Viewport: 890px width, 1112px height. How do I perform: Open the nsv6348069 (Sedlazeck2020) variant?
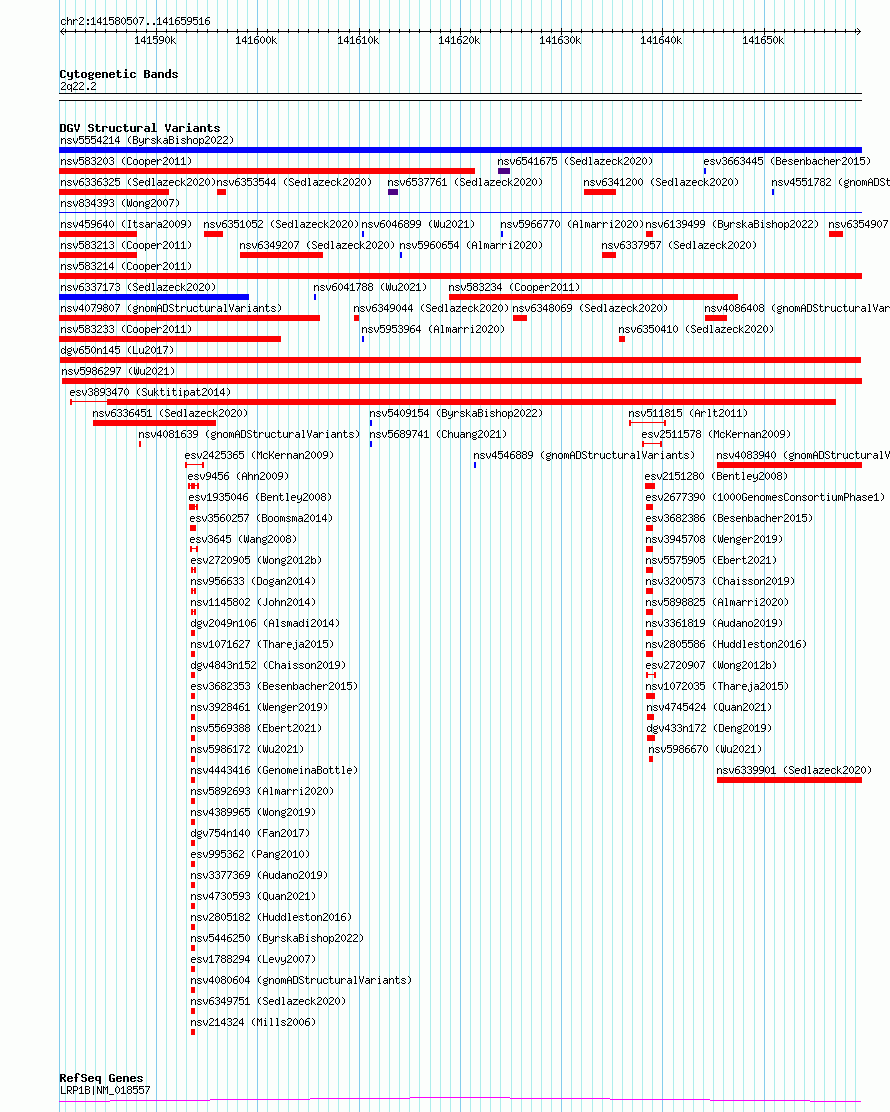coord(590,308)
